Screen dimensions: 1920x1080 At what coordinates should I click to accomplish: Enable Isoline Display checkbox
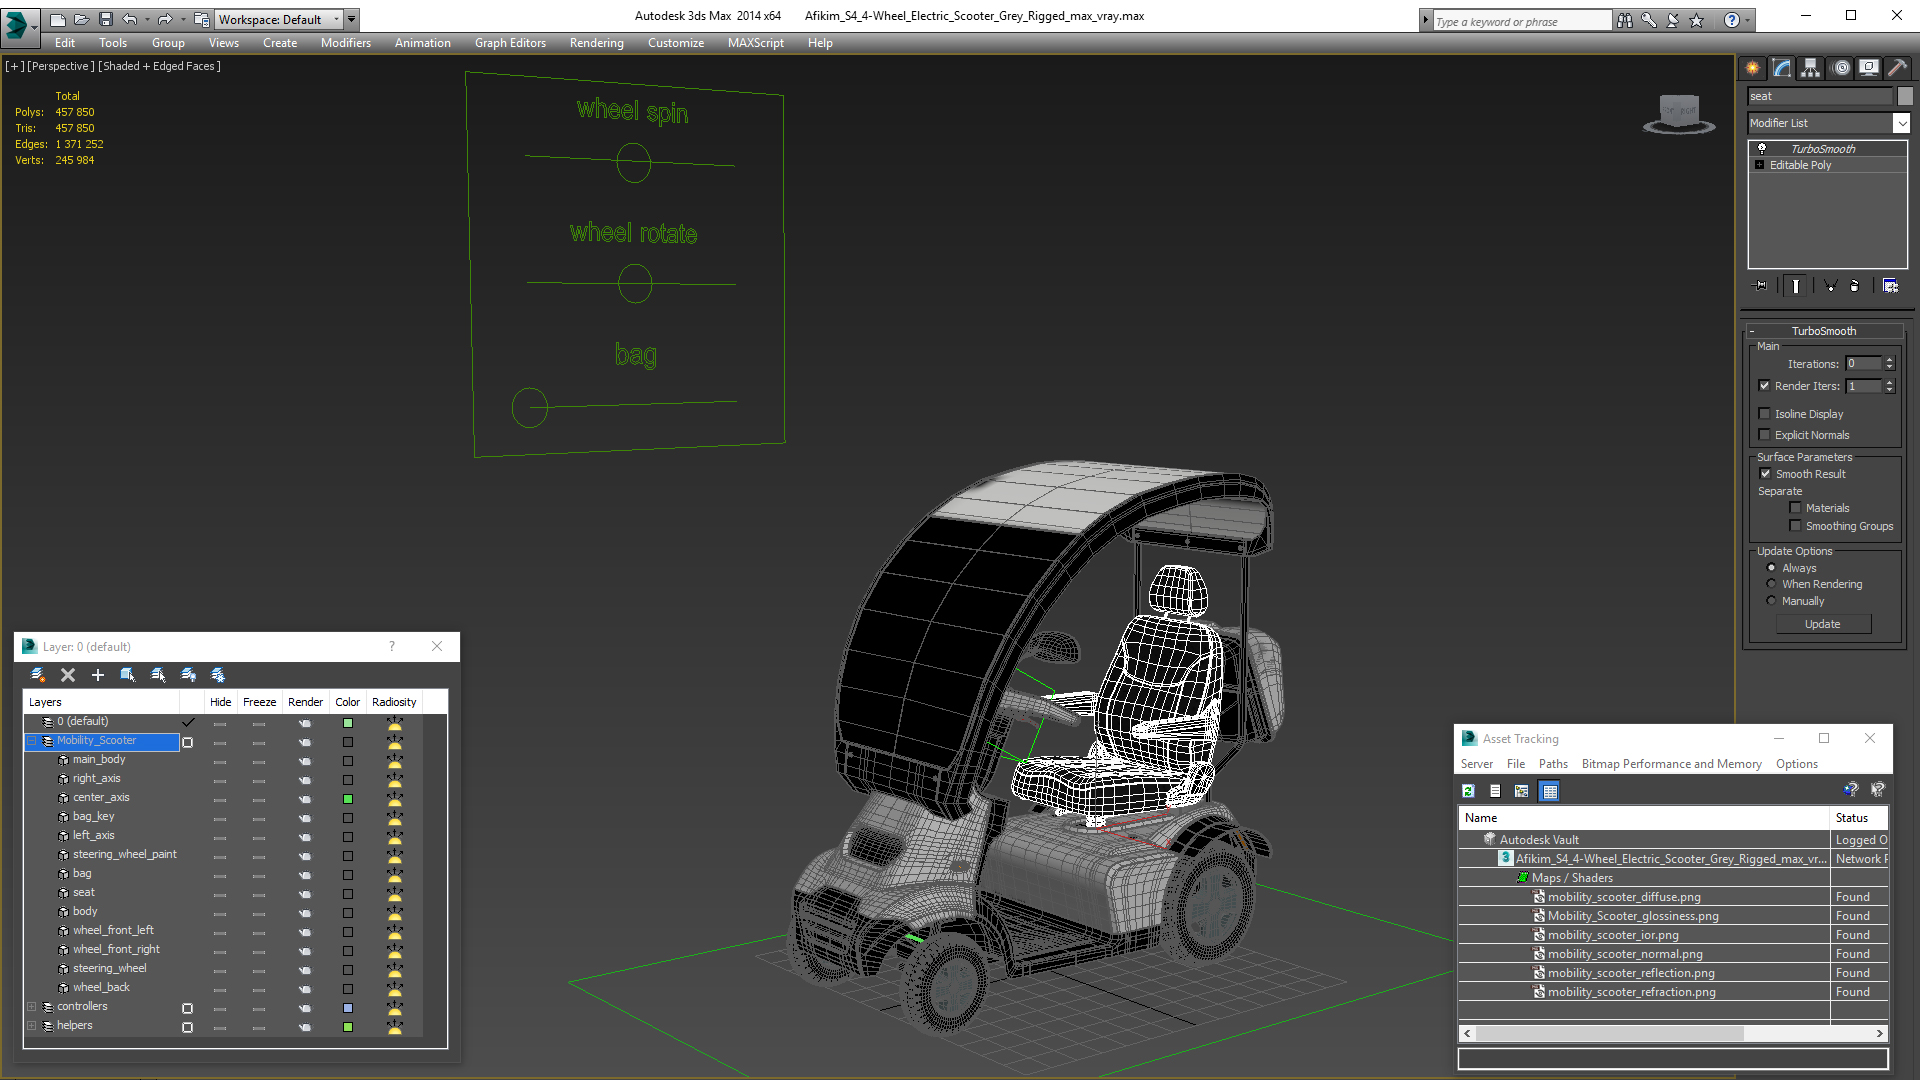pyautogui.click(x=1764, y=414)
